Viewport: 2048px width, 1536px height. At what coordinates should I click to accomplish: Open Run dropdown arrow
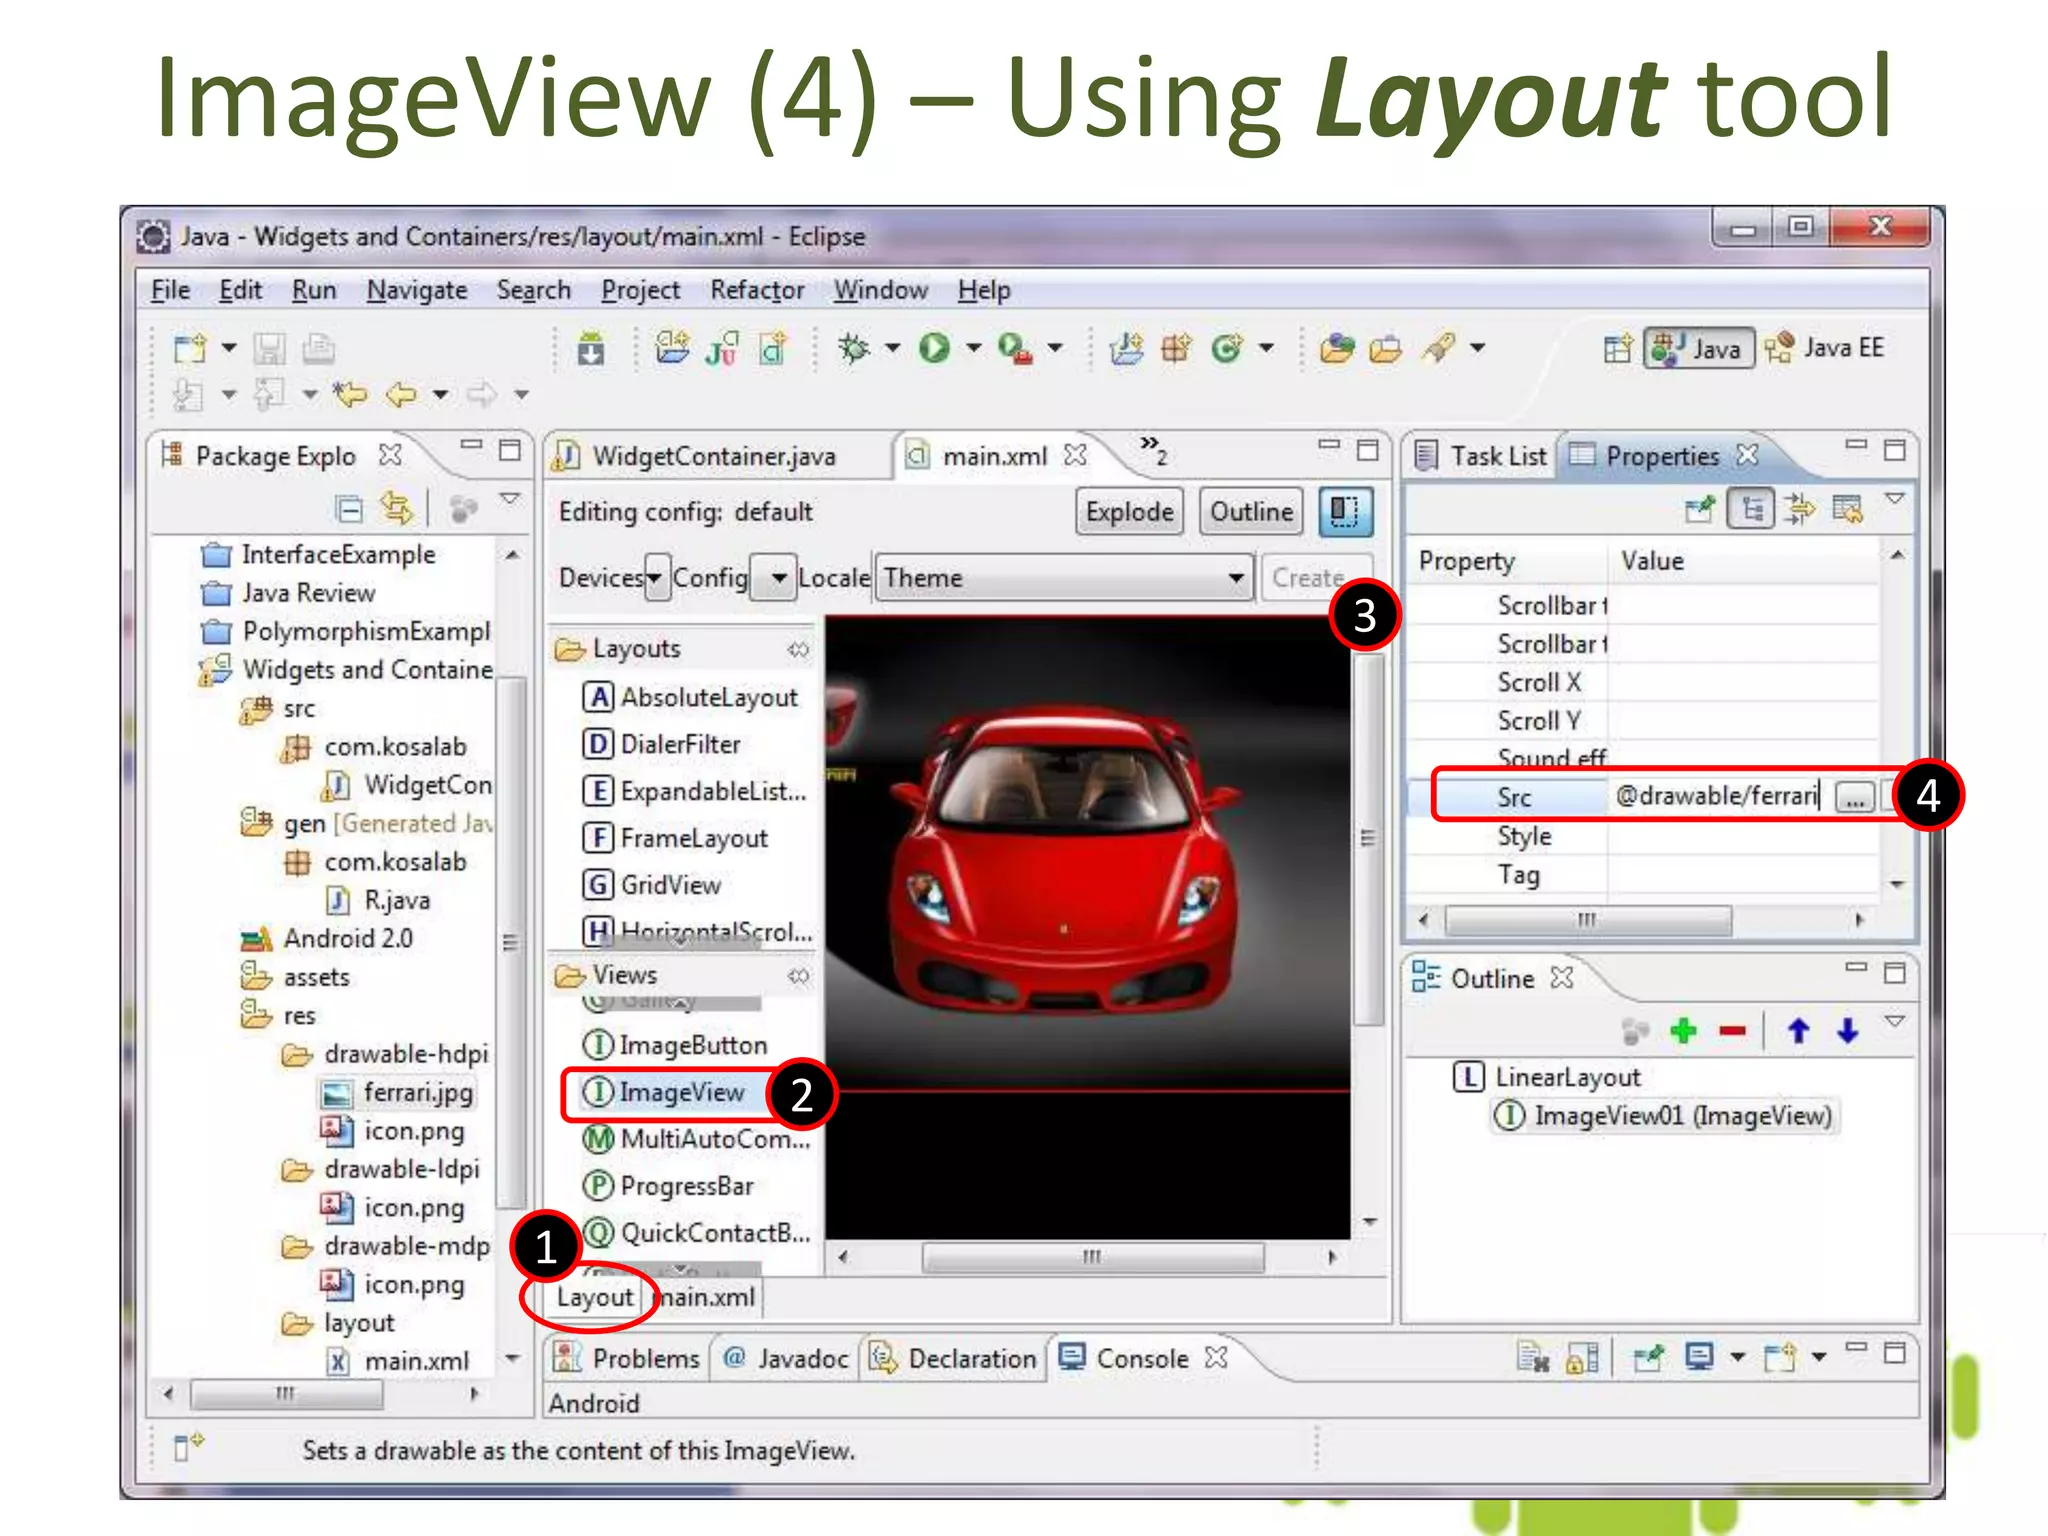click(973, 348)
